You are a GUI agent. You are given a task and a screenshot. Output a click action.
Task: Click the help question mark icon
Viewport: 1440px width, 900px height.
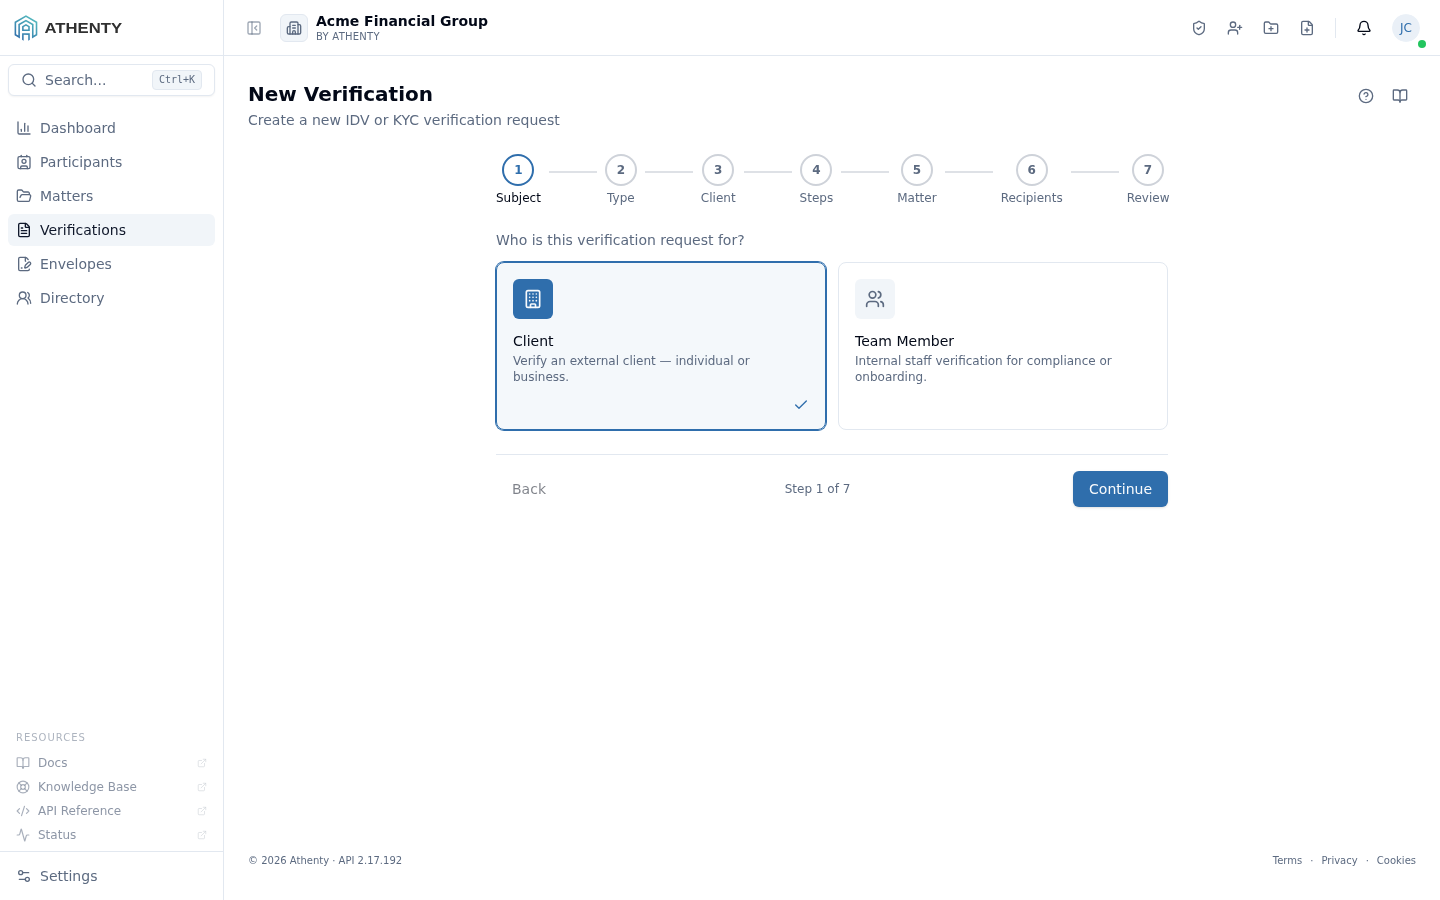click(1366, 96)
